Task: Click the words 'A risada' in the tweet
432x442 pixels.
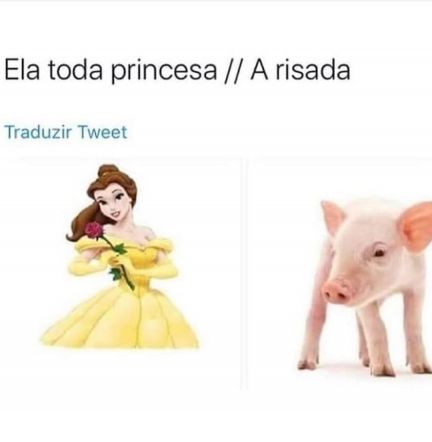Action: [x=300, y=70]
